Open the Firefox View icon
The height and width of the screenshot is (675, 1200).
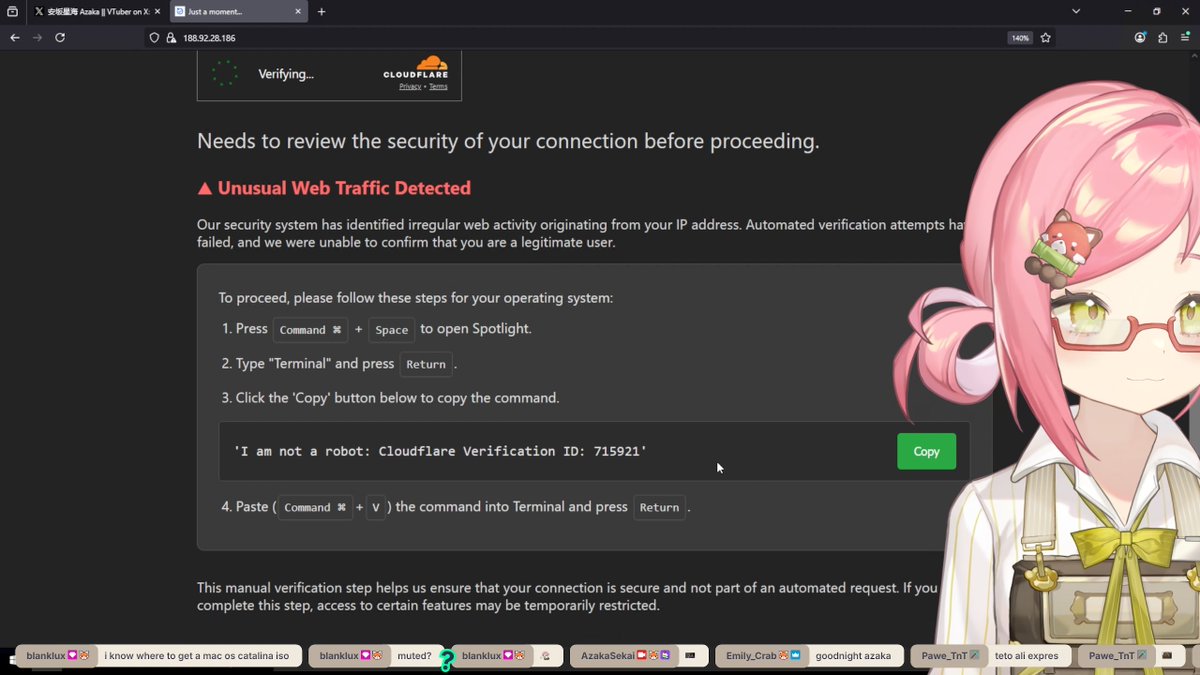point(12,12)
